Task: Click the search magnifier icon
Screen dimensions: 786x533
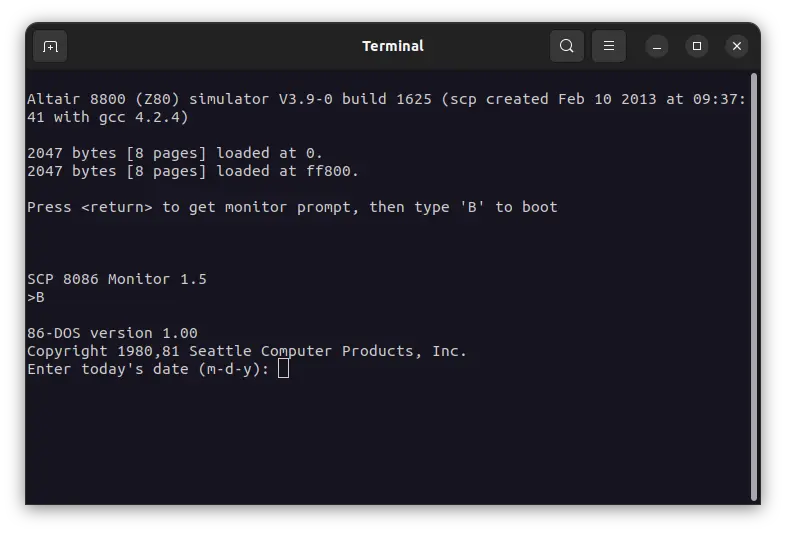Action: point(567,46)
